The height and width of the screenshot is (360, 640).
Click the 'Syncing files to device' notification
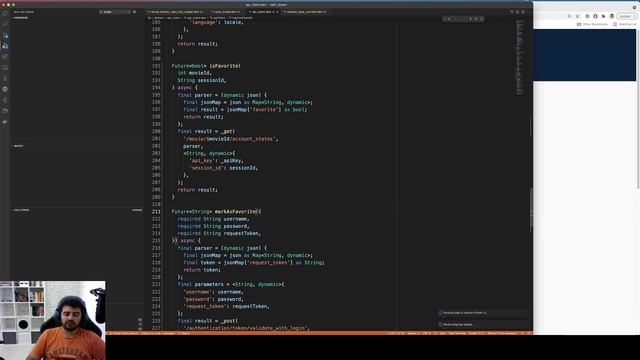[x=484, y=313]
